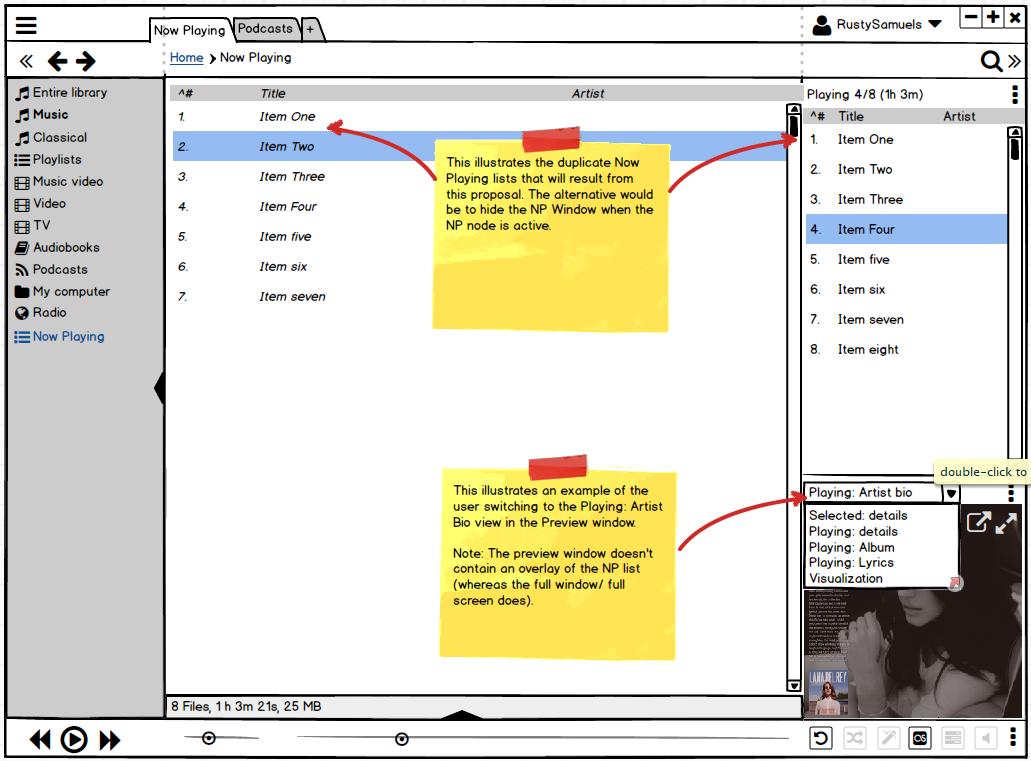Viewport: 1031px width, 761px height.
Task: Select Item Three in the main list
Action: pos(292,177)
